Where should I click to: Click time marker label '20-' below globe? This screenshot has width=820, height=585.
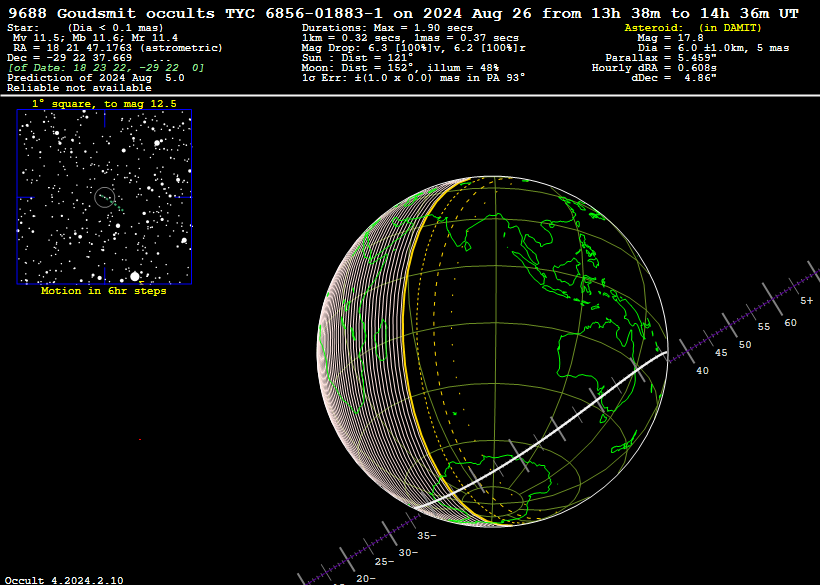366,579
